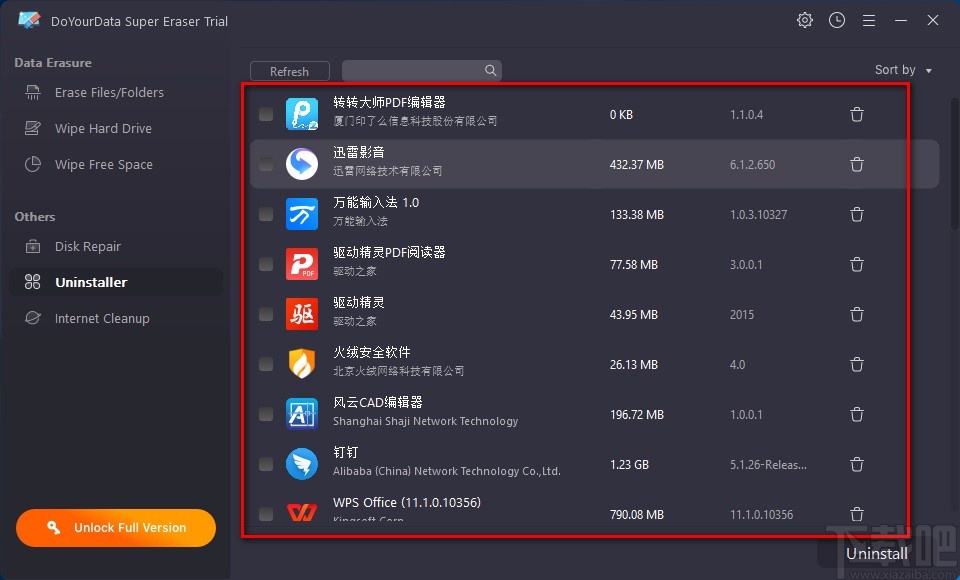Click the trash icon beside WPS Office

857,514
